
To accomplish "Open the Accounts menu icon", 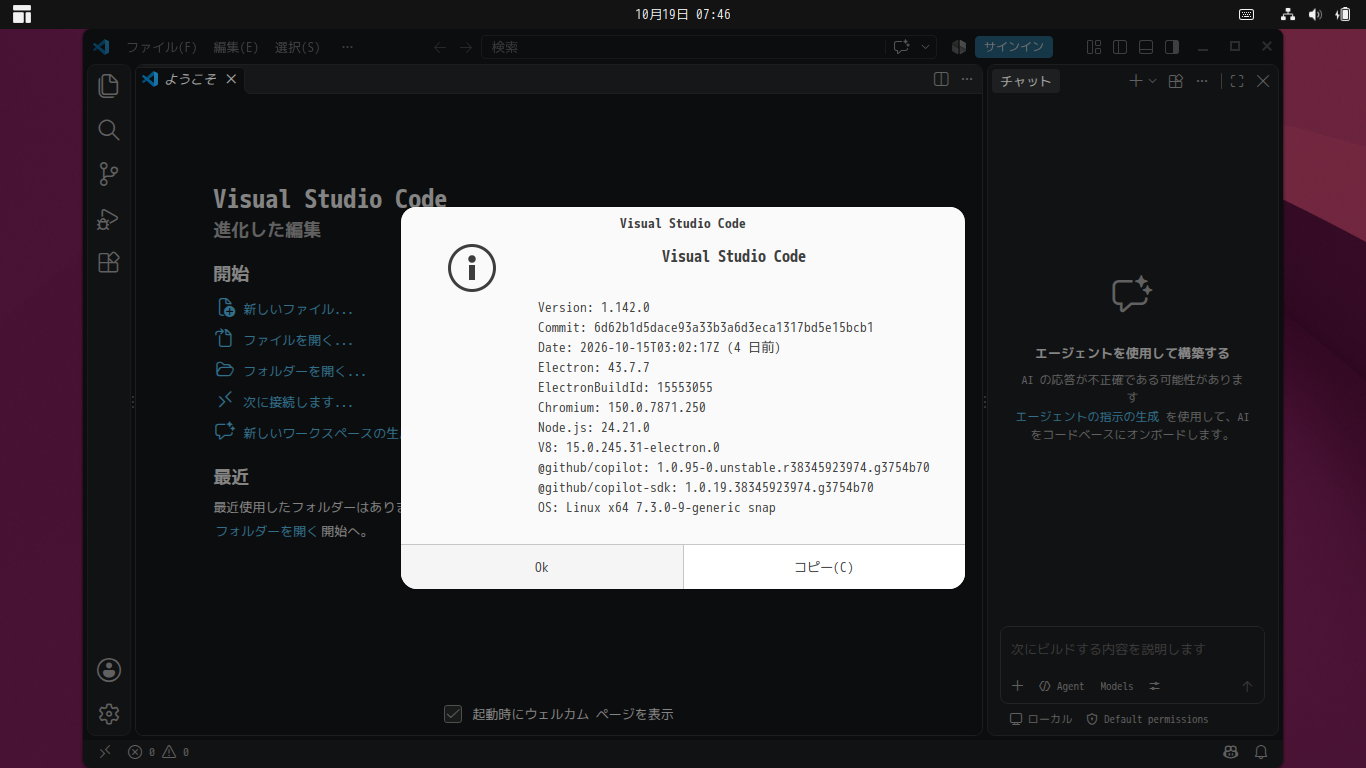I will tap(109, 670).
